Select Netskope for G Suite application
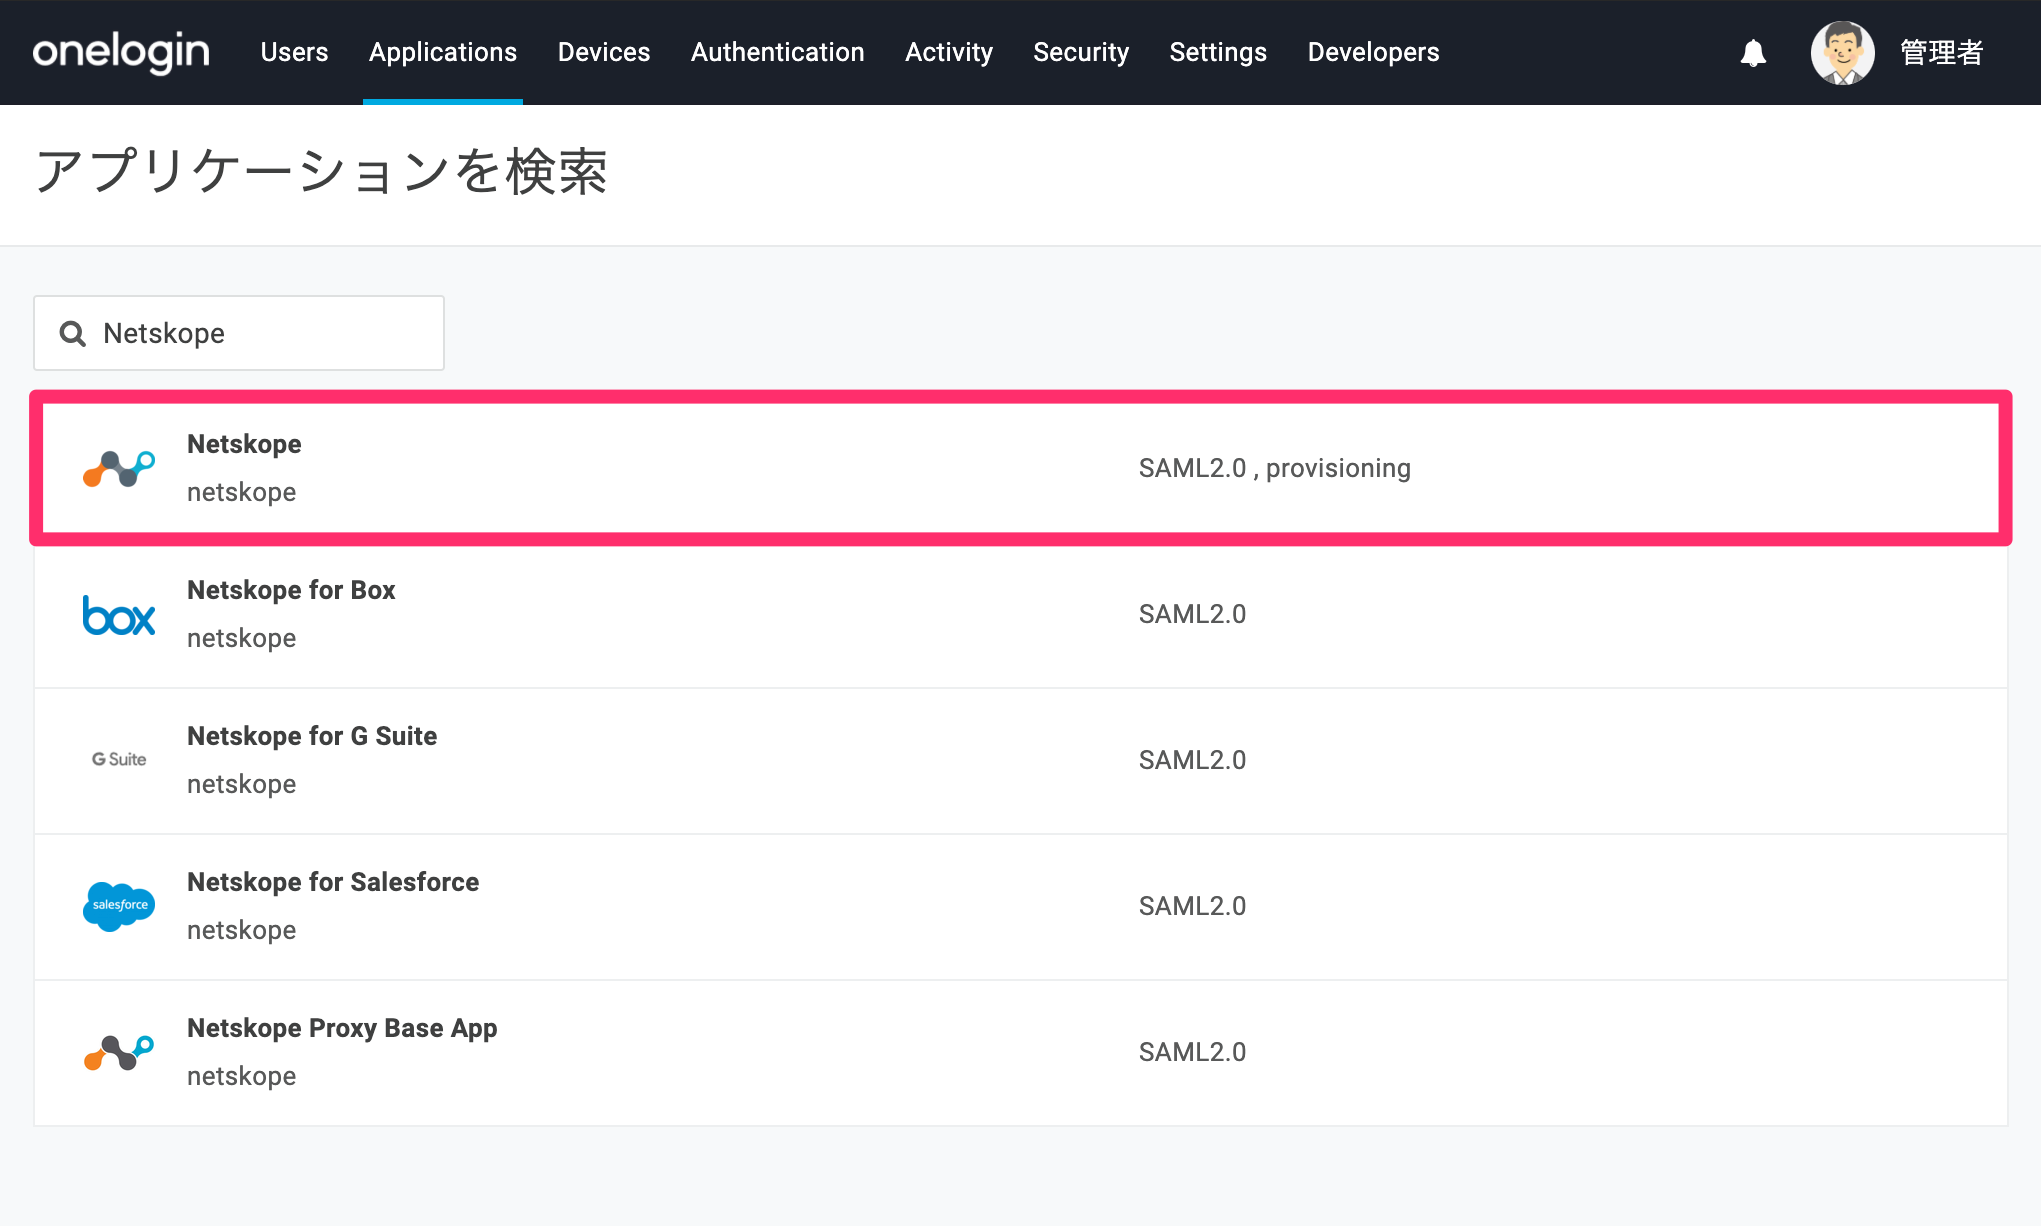Viewport: 2041px width, 1226px height. pos(312,736)
